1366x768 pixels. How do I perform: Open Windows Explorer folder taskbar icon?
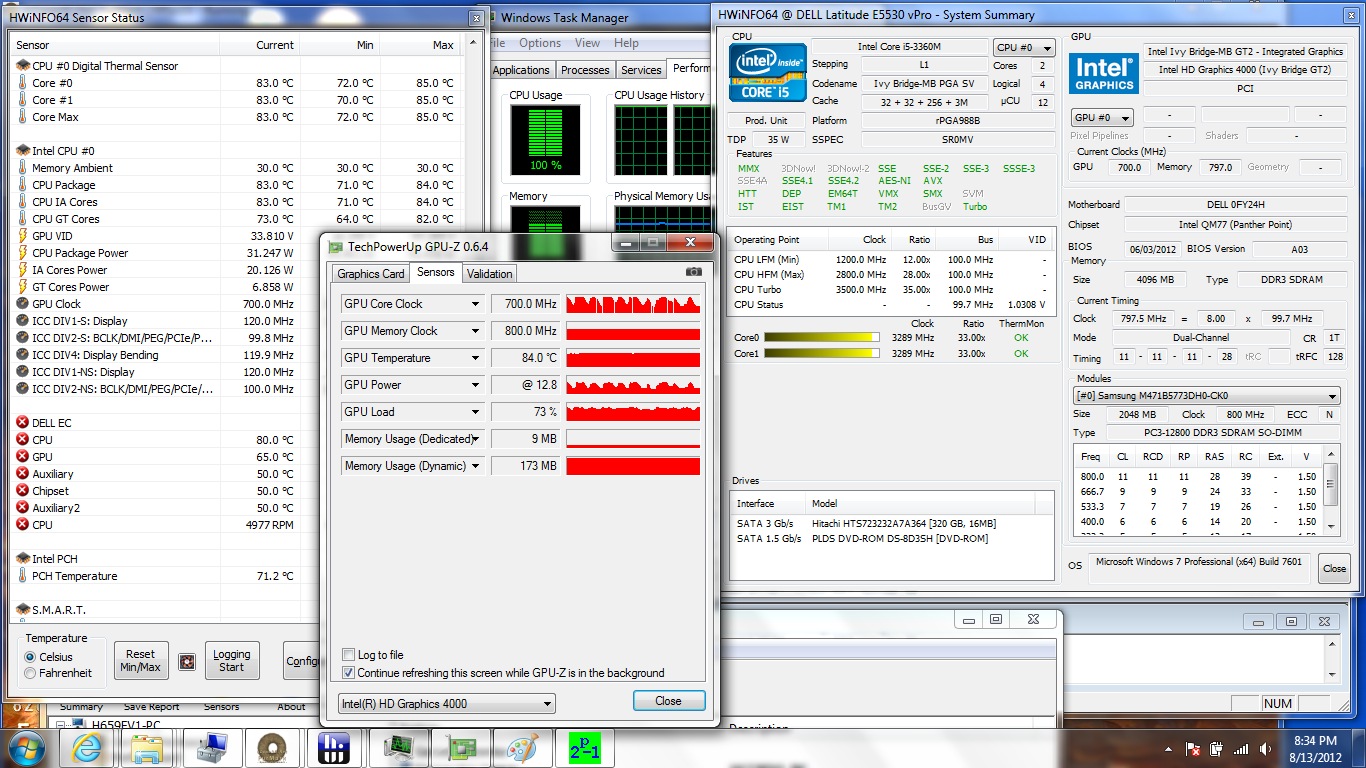148,748
